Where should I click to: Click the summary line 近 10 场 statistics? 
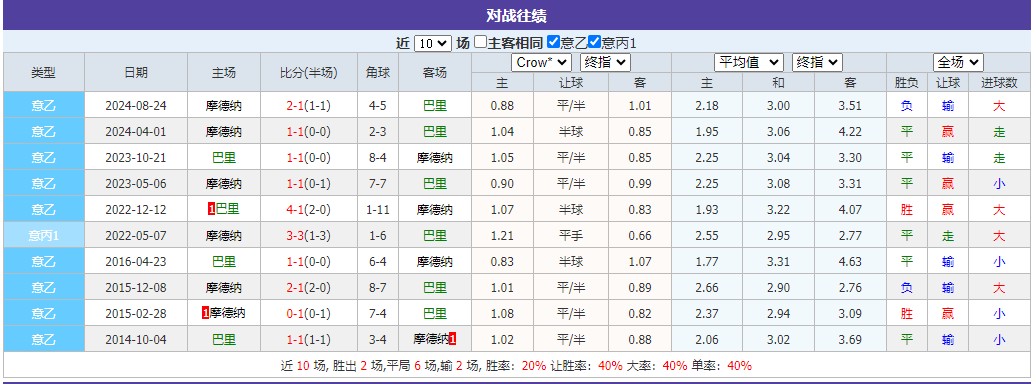click(x=516, y=365)
